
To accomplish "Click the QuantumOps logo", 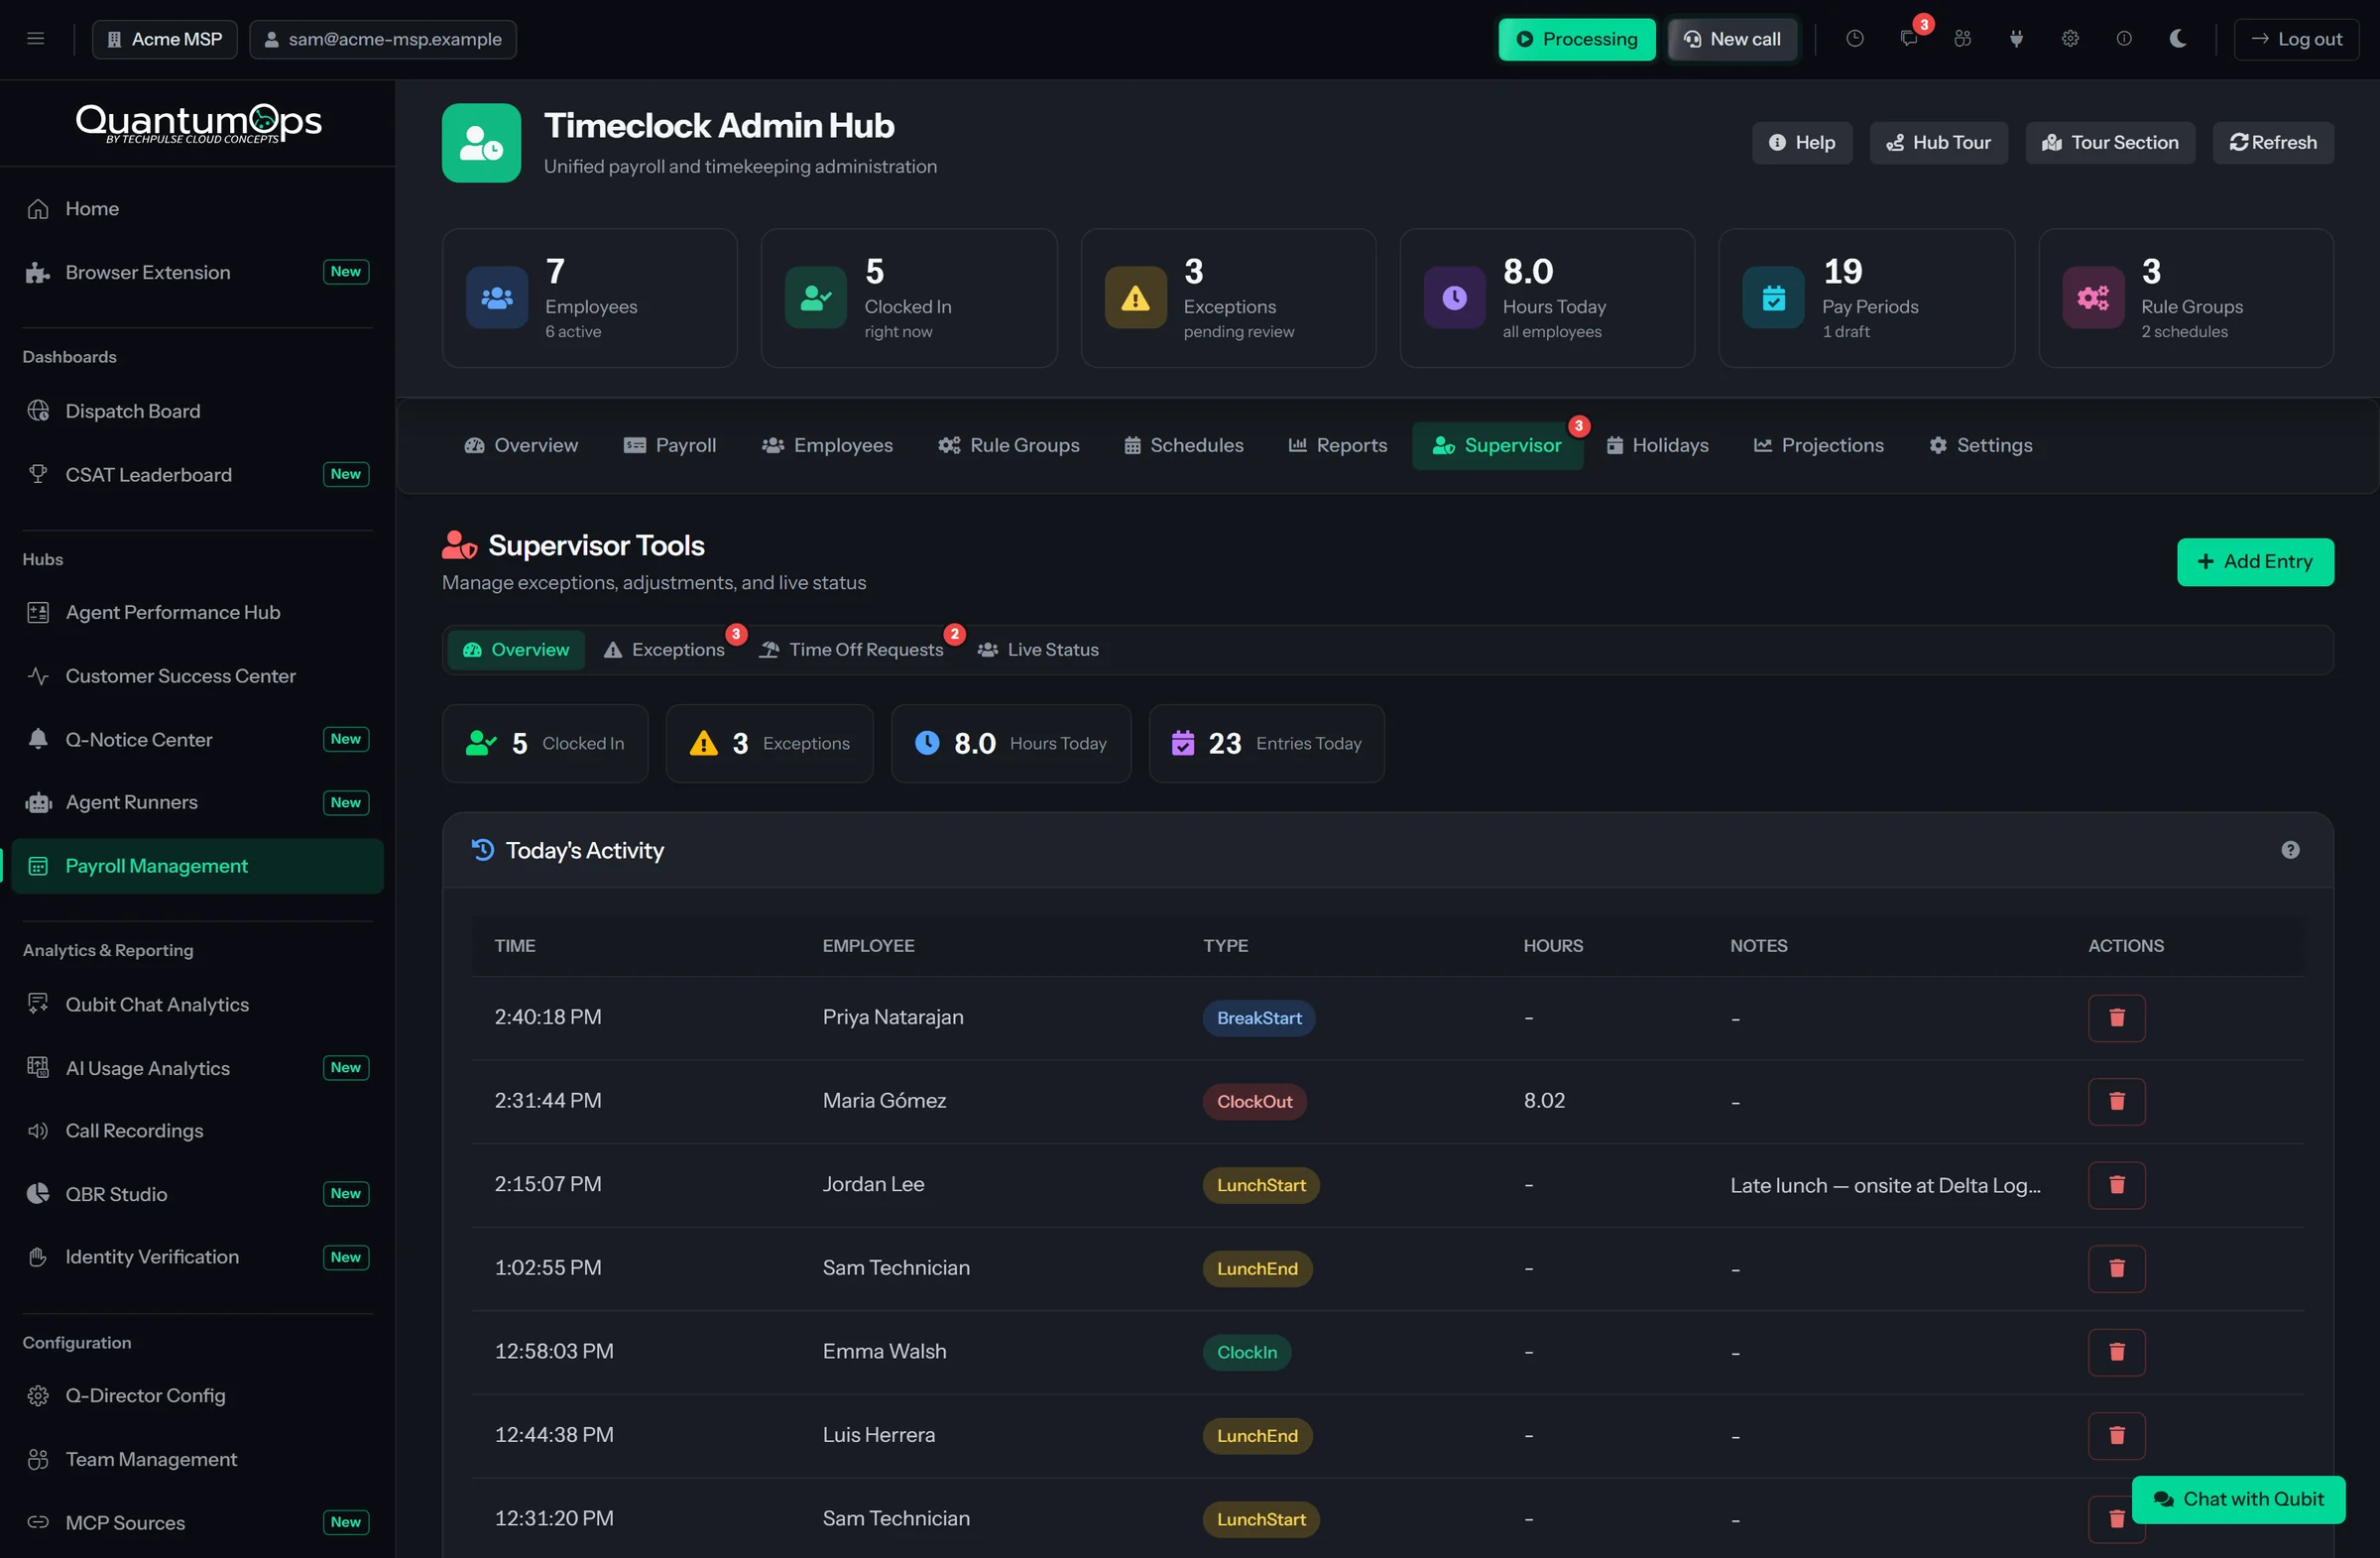I will coord(198,123).
